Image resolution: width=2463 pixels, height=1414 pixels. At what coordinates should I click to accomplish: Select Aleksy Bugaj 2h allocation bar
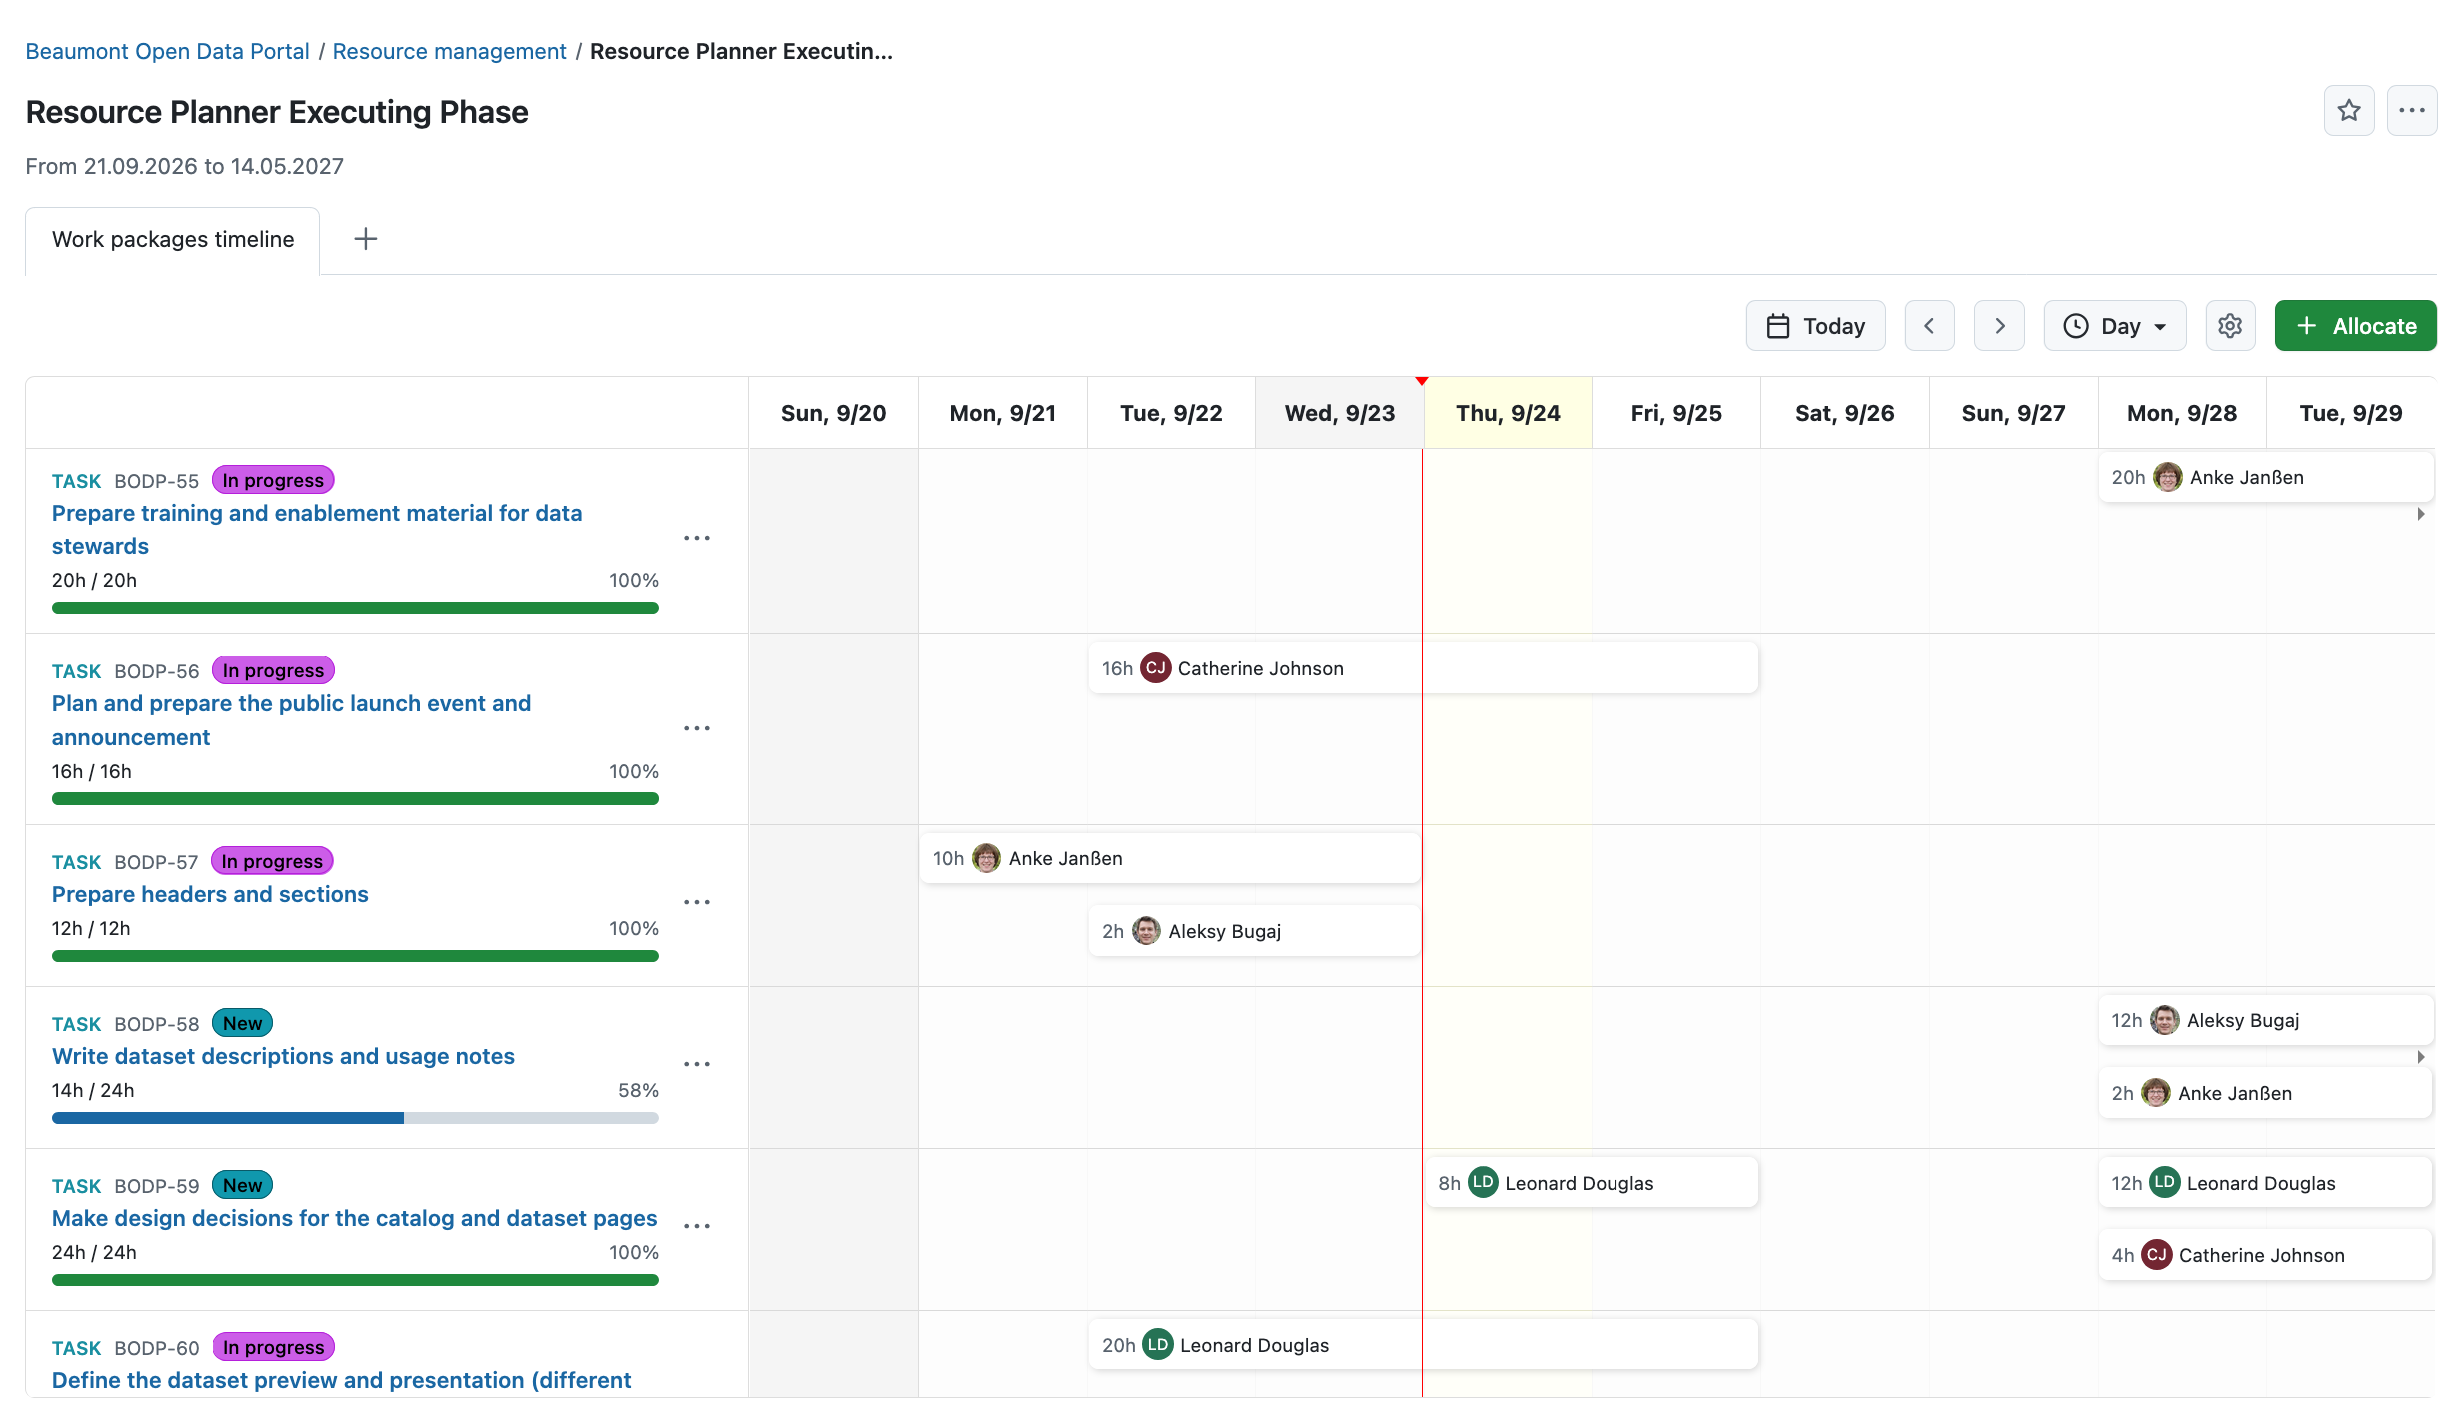1254,931
